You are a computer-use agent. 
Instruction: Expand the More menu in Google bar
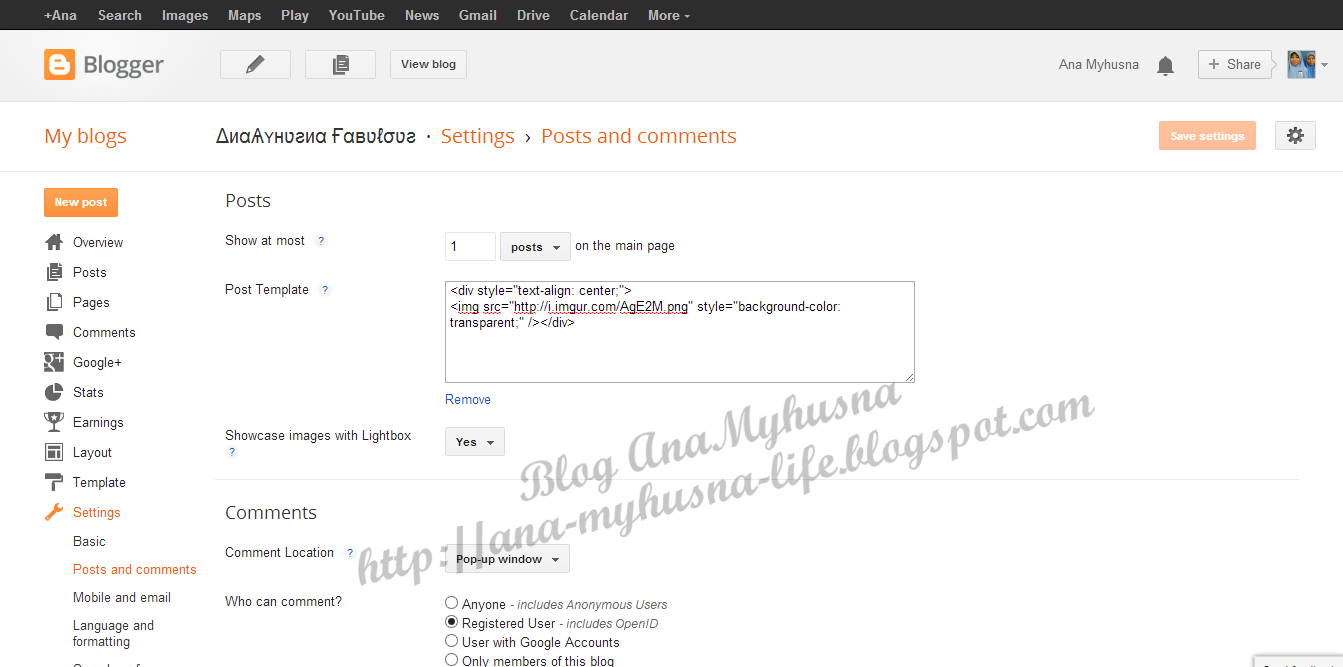point(669,15)
